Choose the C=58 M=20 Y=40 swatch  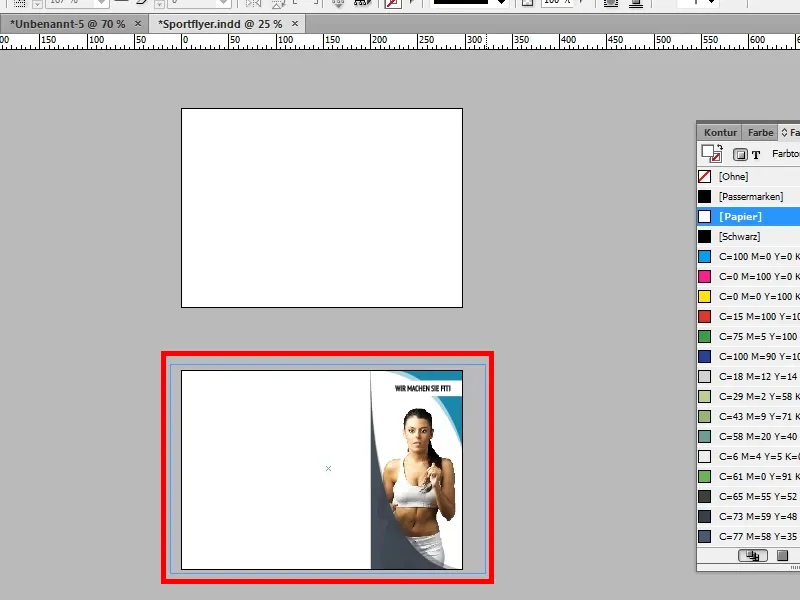(x=748, y=436)
